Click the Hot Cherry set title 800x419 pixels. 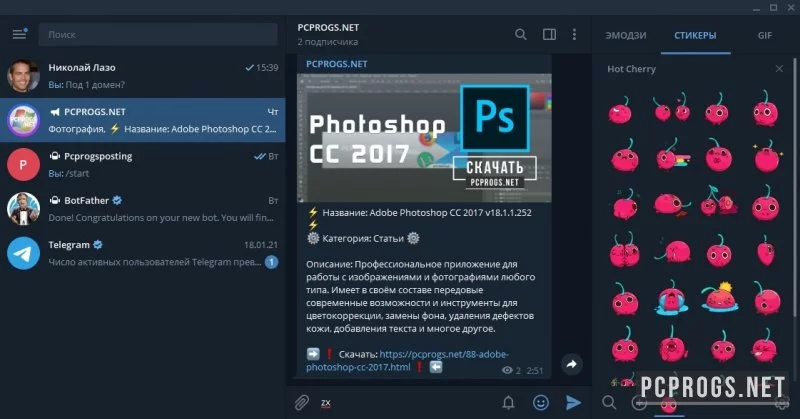pos(631,69)
